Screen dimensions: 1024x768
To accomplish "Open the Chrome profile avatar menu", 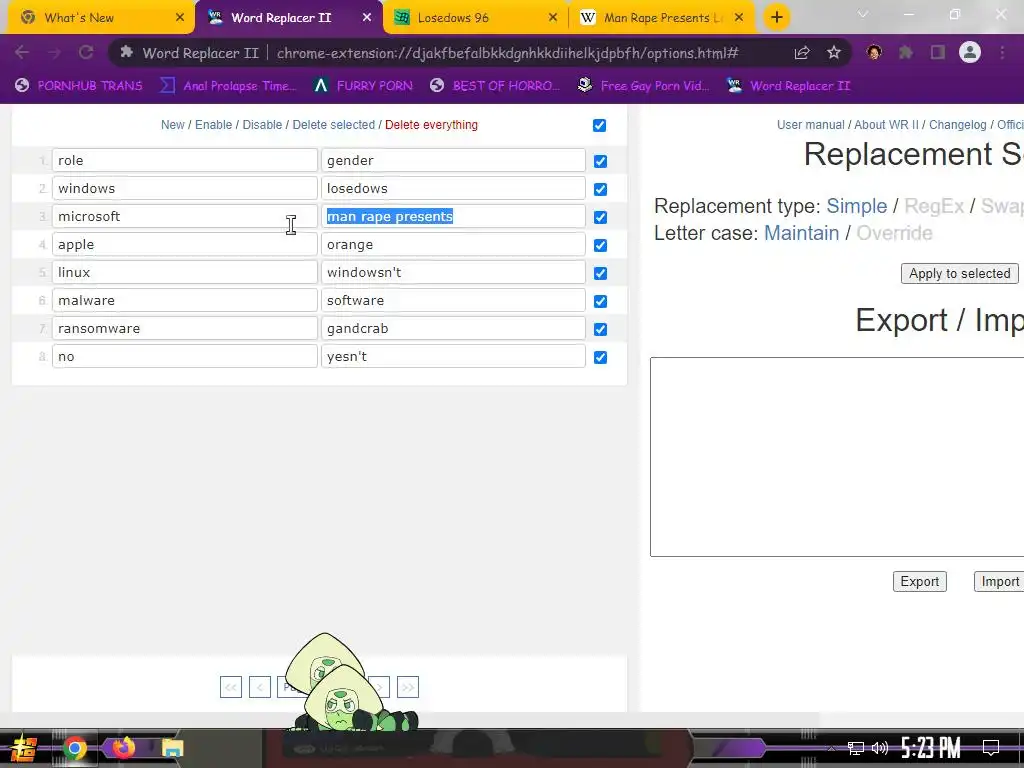I will point(970,52).
